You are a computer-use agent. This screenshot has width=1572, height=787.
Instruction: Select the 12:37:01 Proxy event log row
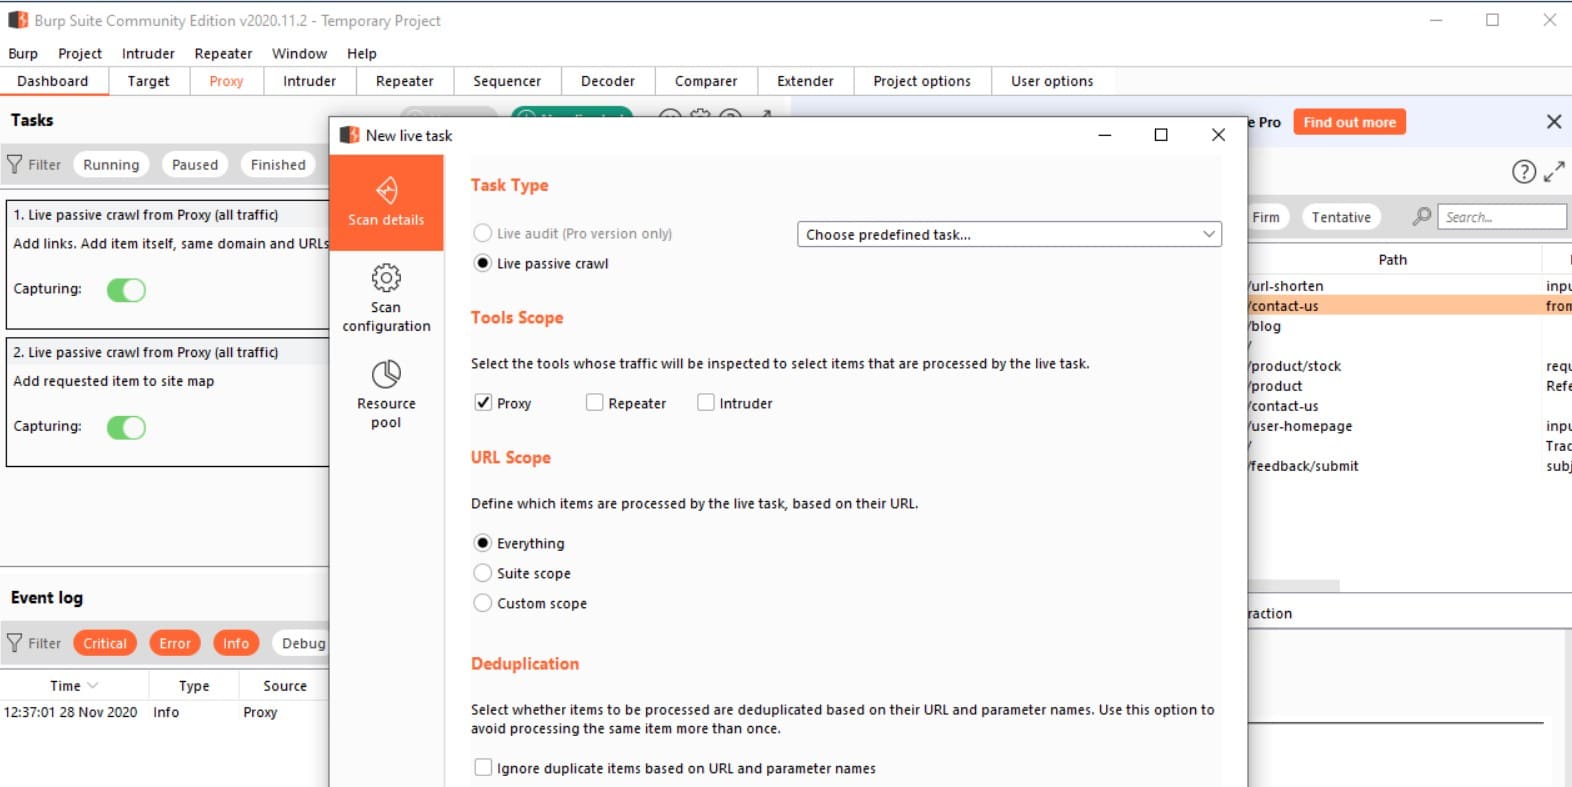165,712
